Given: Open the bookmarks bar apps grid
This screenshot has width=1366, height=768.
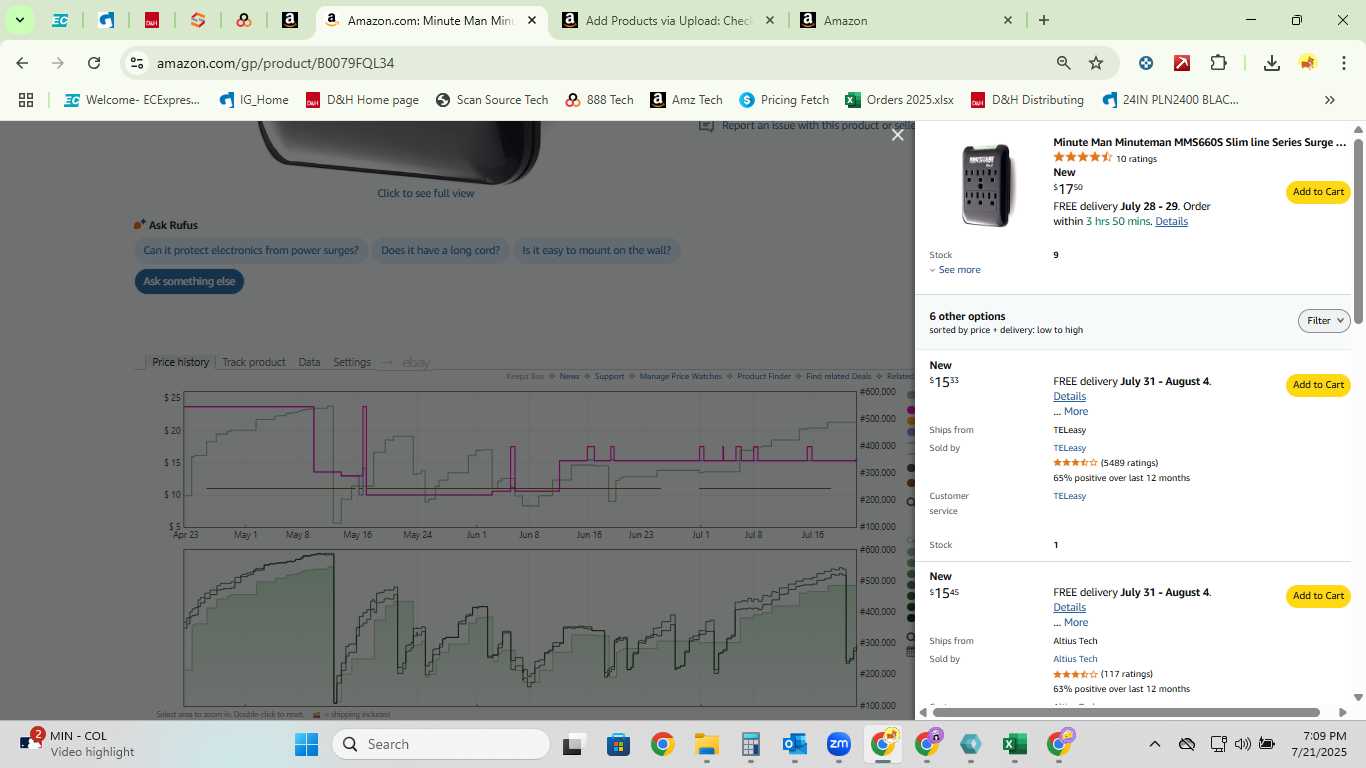Looking at the screenshot, I should pos(26,100).
